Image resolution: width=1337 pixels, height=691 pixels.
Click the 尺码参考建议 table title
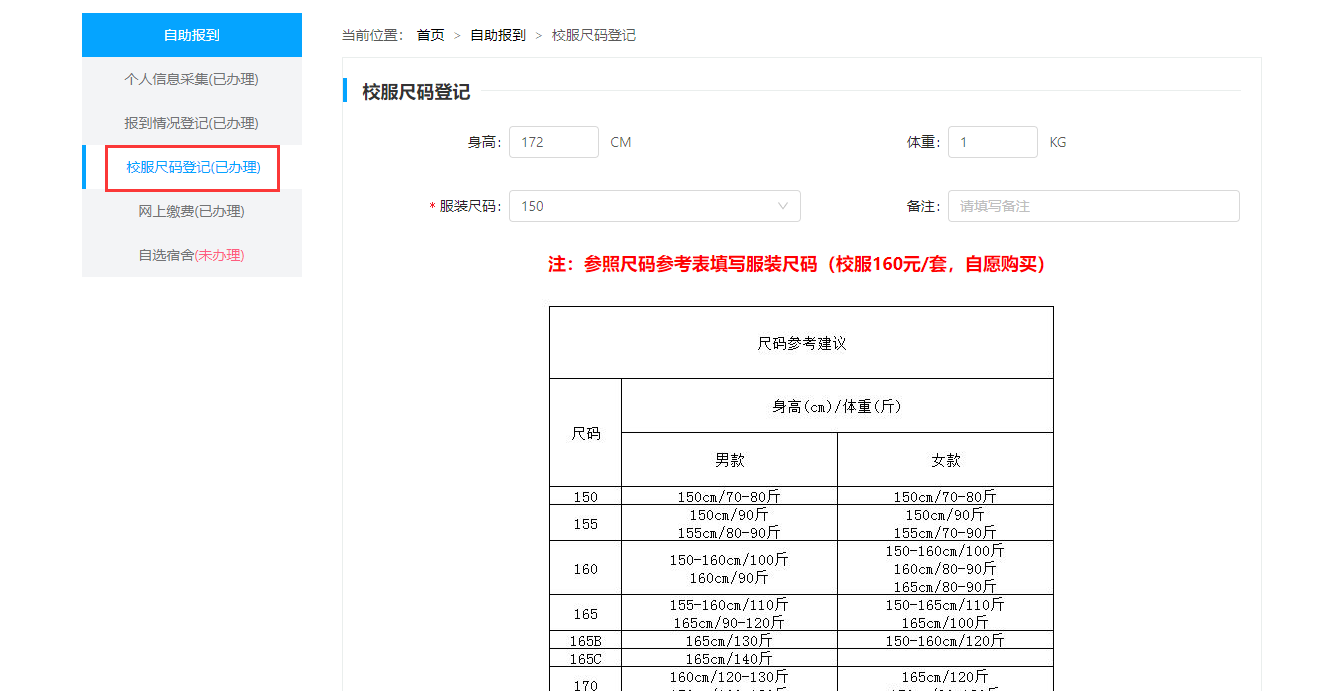801,343
